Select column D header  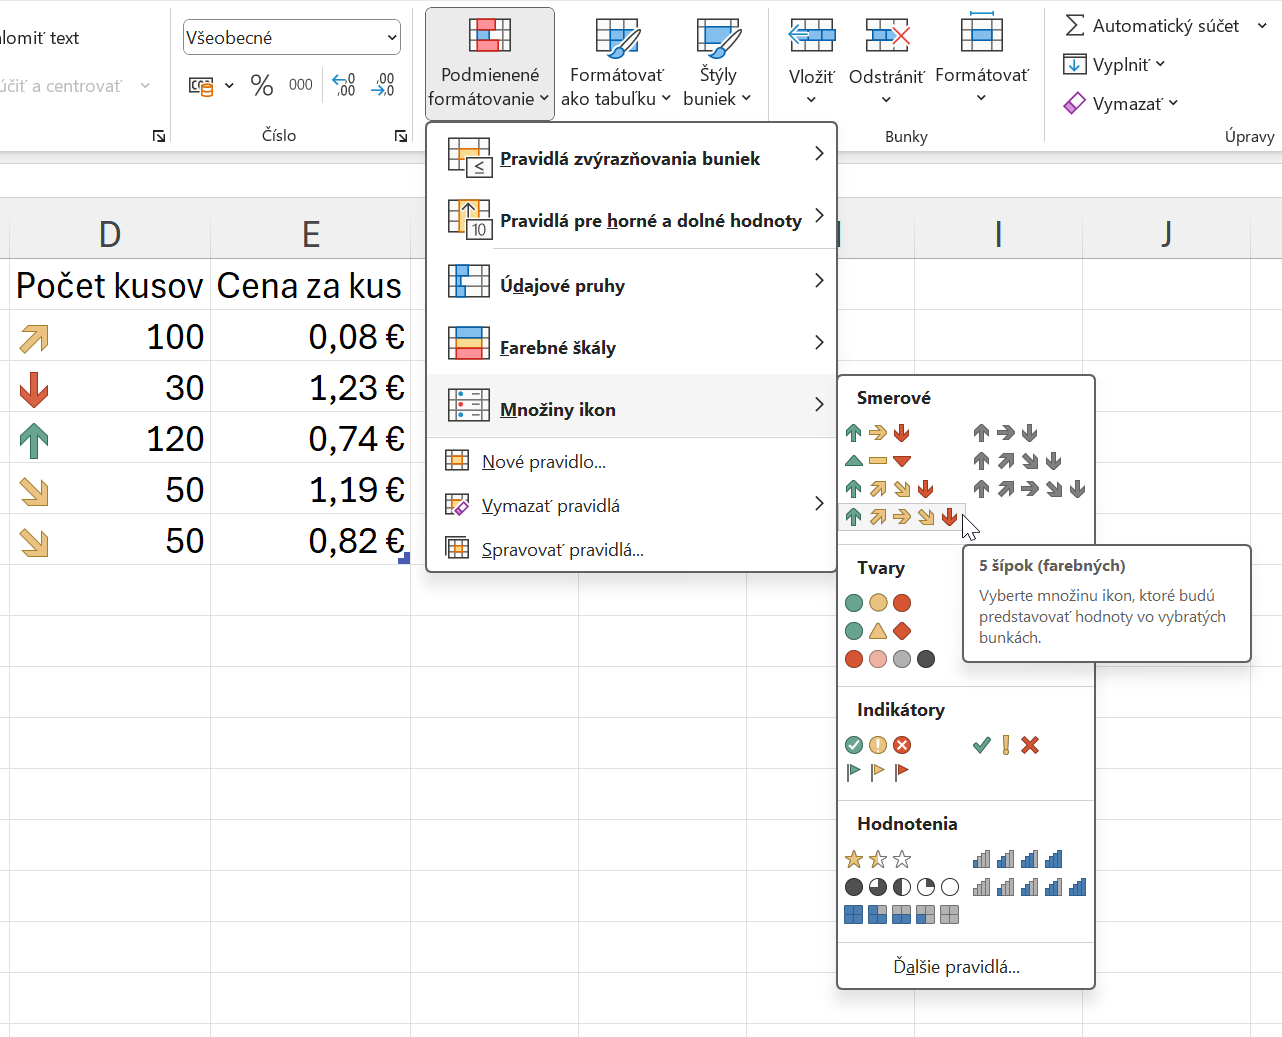click(110, 234)
